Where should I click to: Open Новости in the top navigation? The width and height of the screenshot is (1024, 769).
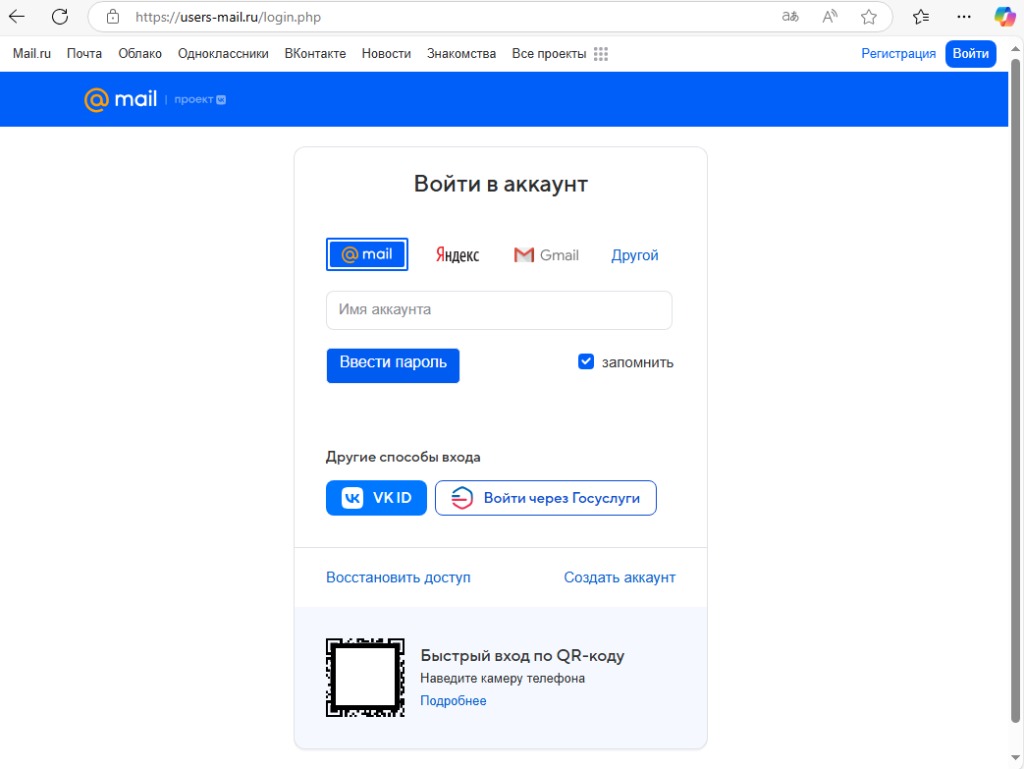click(386, 54)
